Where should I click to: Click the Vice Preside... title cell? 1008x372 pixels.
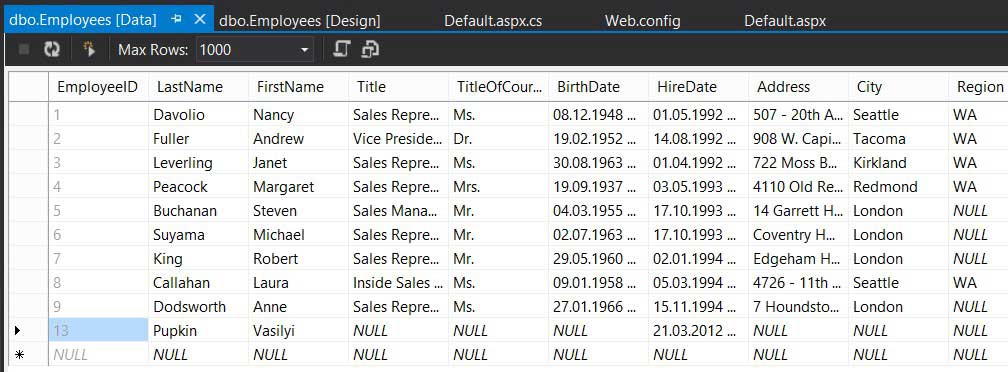click(399, 139)
